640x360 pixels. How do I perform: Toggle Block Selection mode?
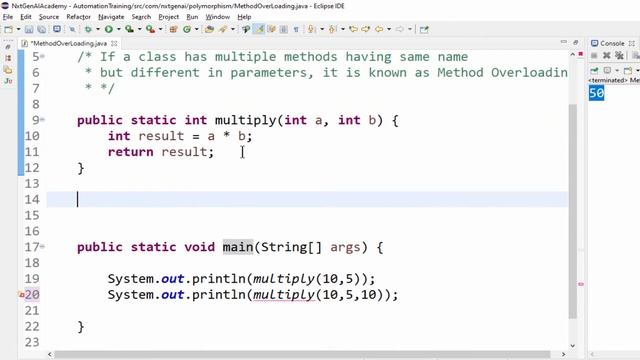pyautogui.click(x=284, y=29)
